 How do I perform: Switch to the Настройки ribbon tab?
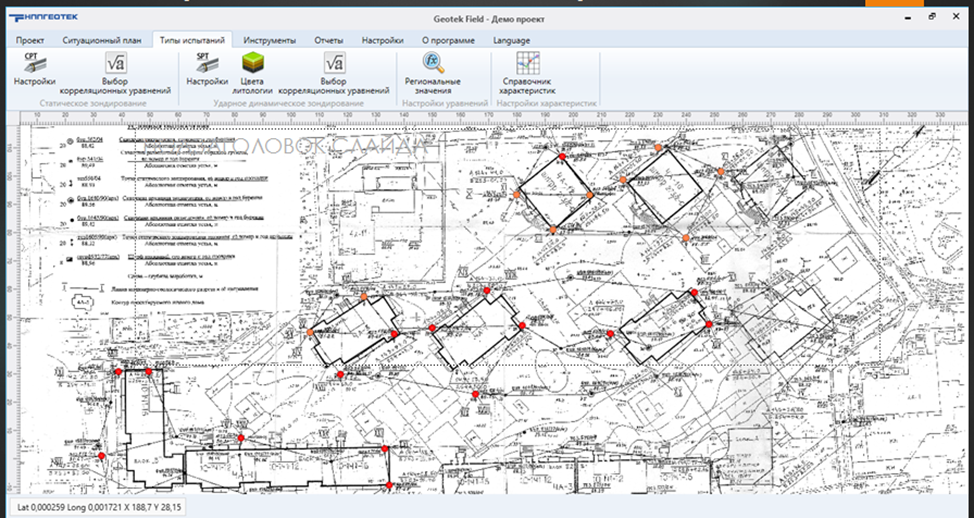(x=382, y=41)
